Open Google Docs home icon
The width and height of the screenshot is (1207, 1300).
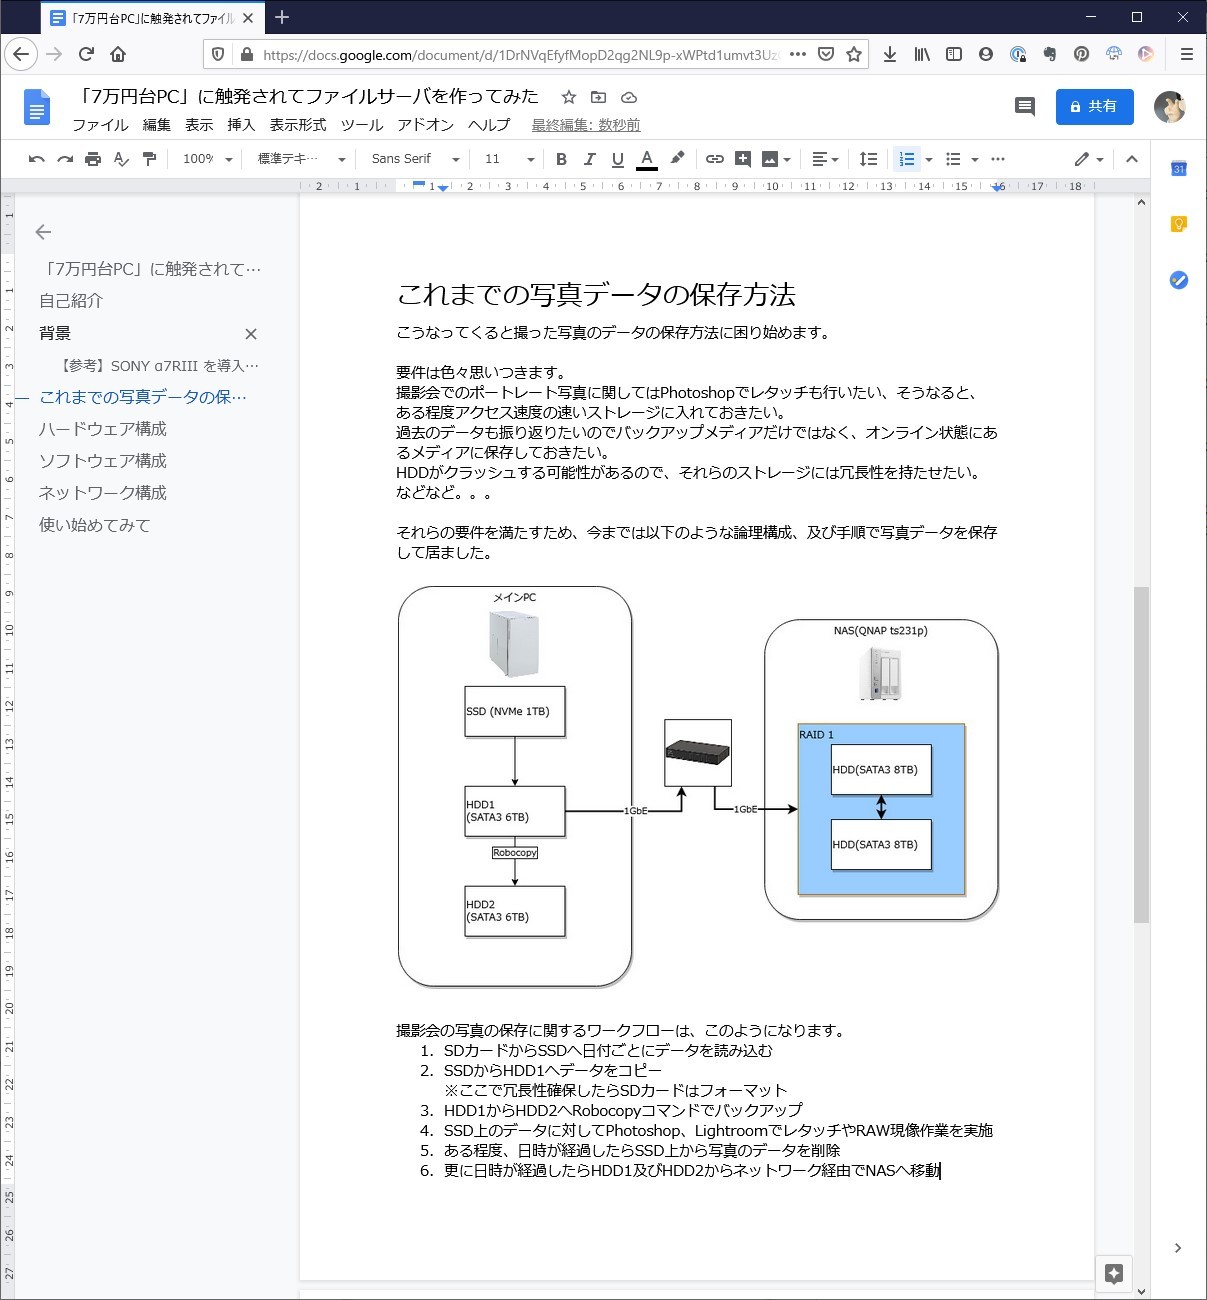(37, 107)
